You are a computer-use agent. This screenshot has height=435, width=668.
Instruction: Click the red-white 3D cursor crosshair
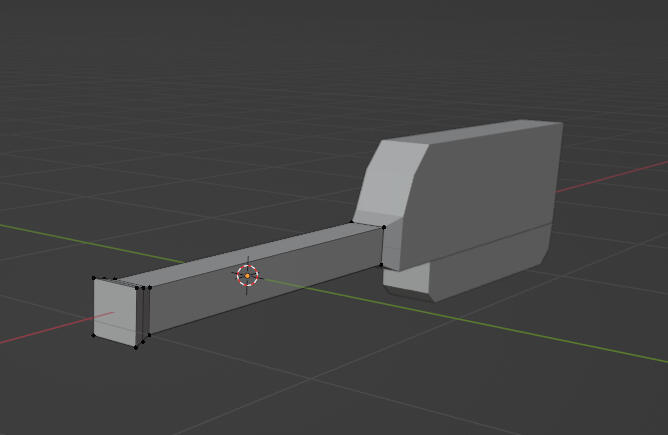click(248, 276)
